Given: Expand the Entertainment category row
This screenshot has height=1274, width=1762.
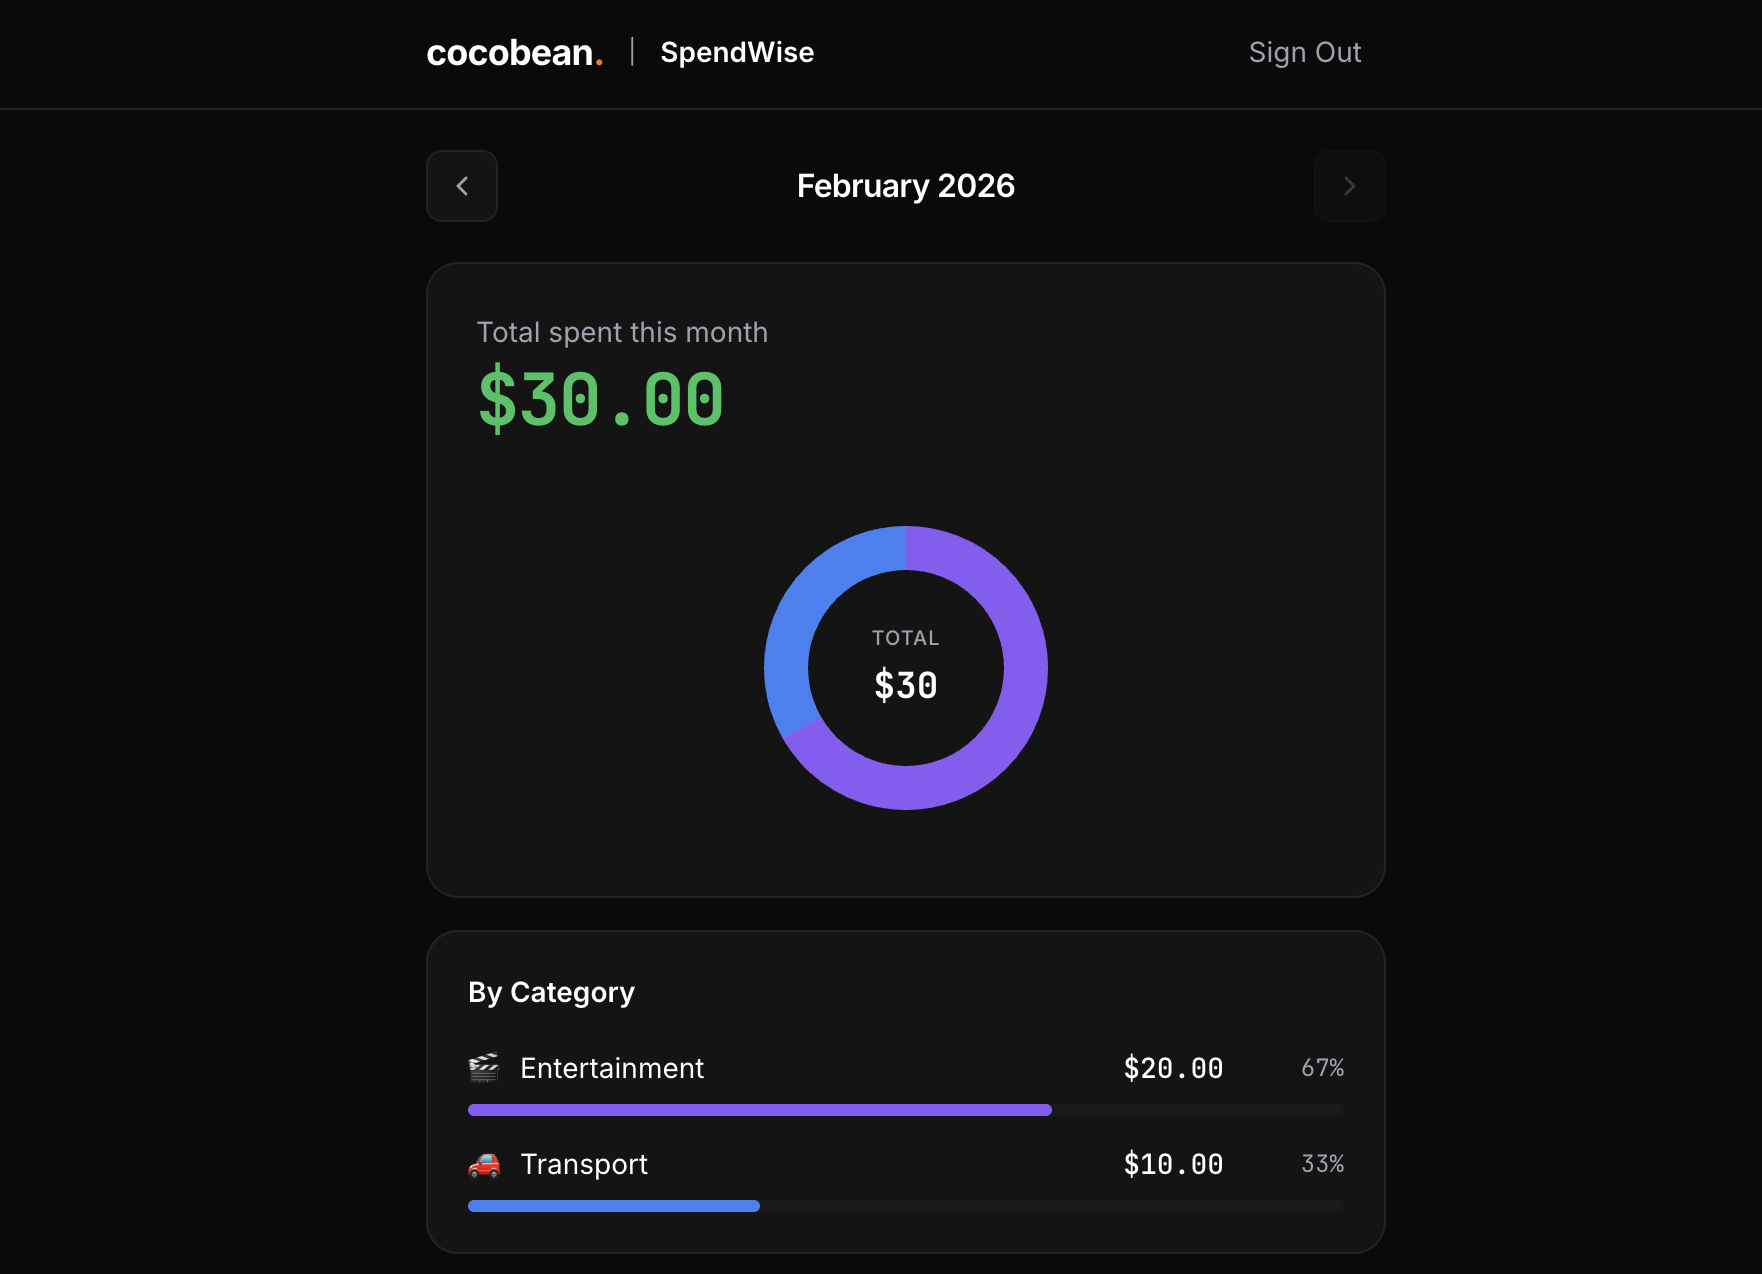Looking at the screenshot, I should coord(611,1068).
